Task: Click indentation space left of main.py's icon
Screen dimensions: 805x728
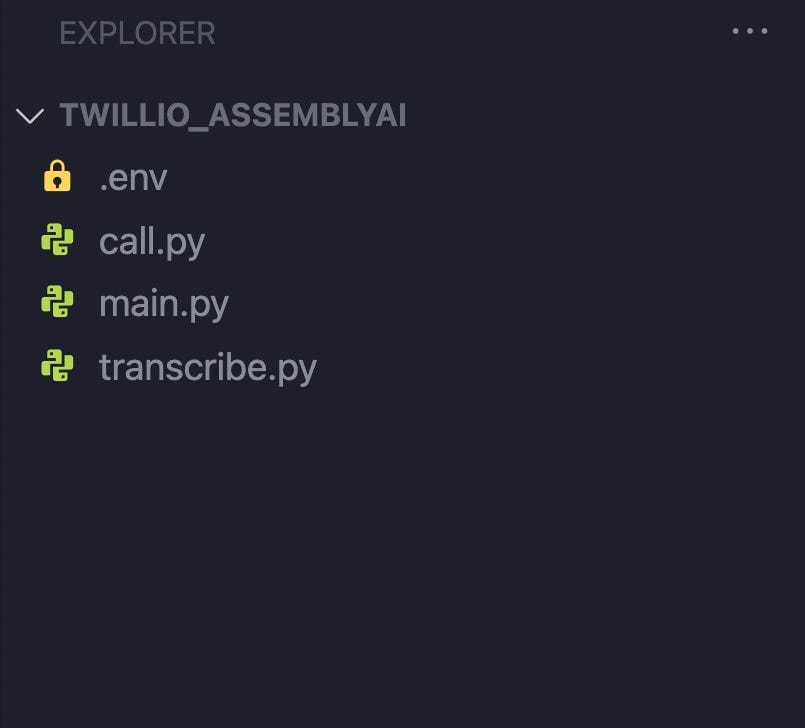Action: tap(18, 304)
